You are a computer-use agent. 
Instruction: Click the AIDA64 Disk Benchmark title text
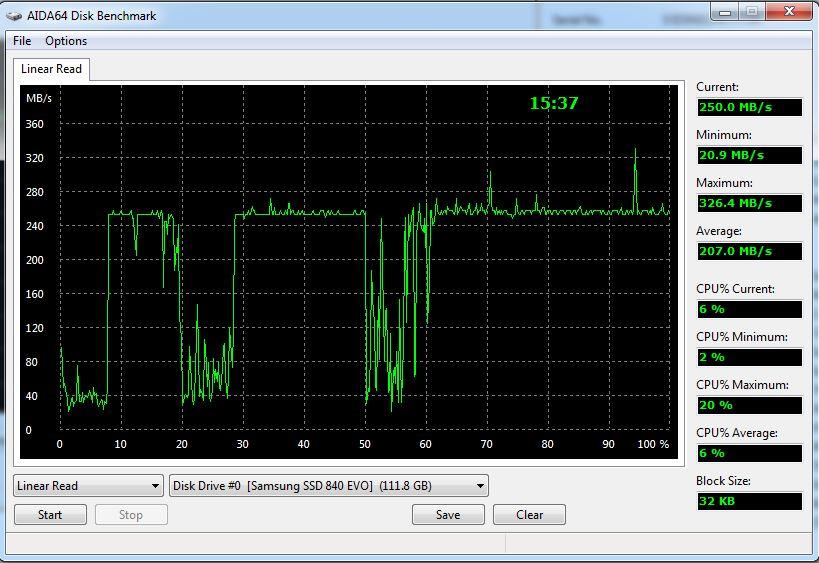pos(91,16)
